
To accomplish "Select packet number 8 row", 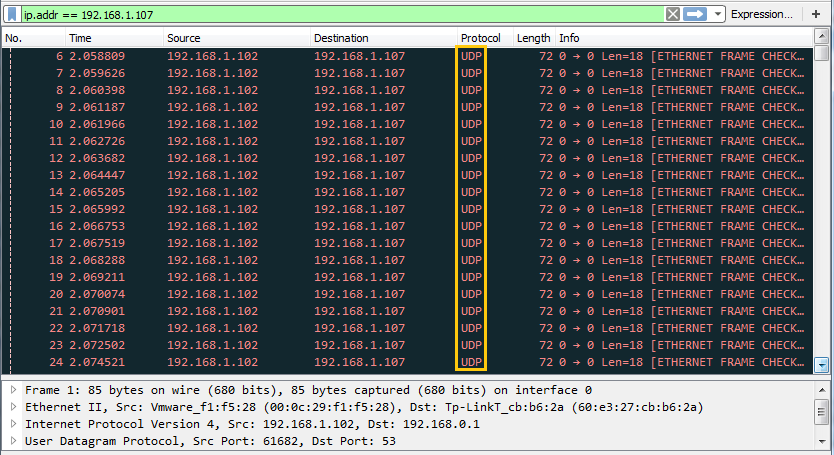I will tap(408, 90).
